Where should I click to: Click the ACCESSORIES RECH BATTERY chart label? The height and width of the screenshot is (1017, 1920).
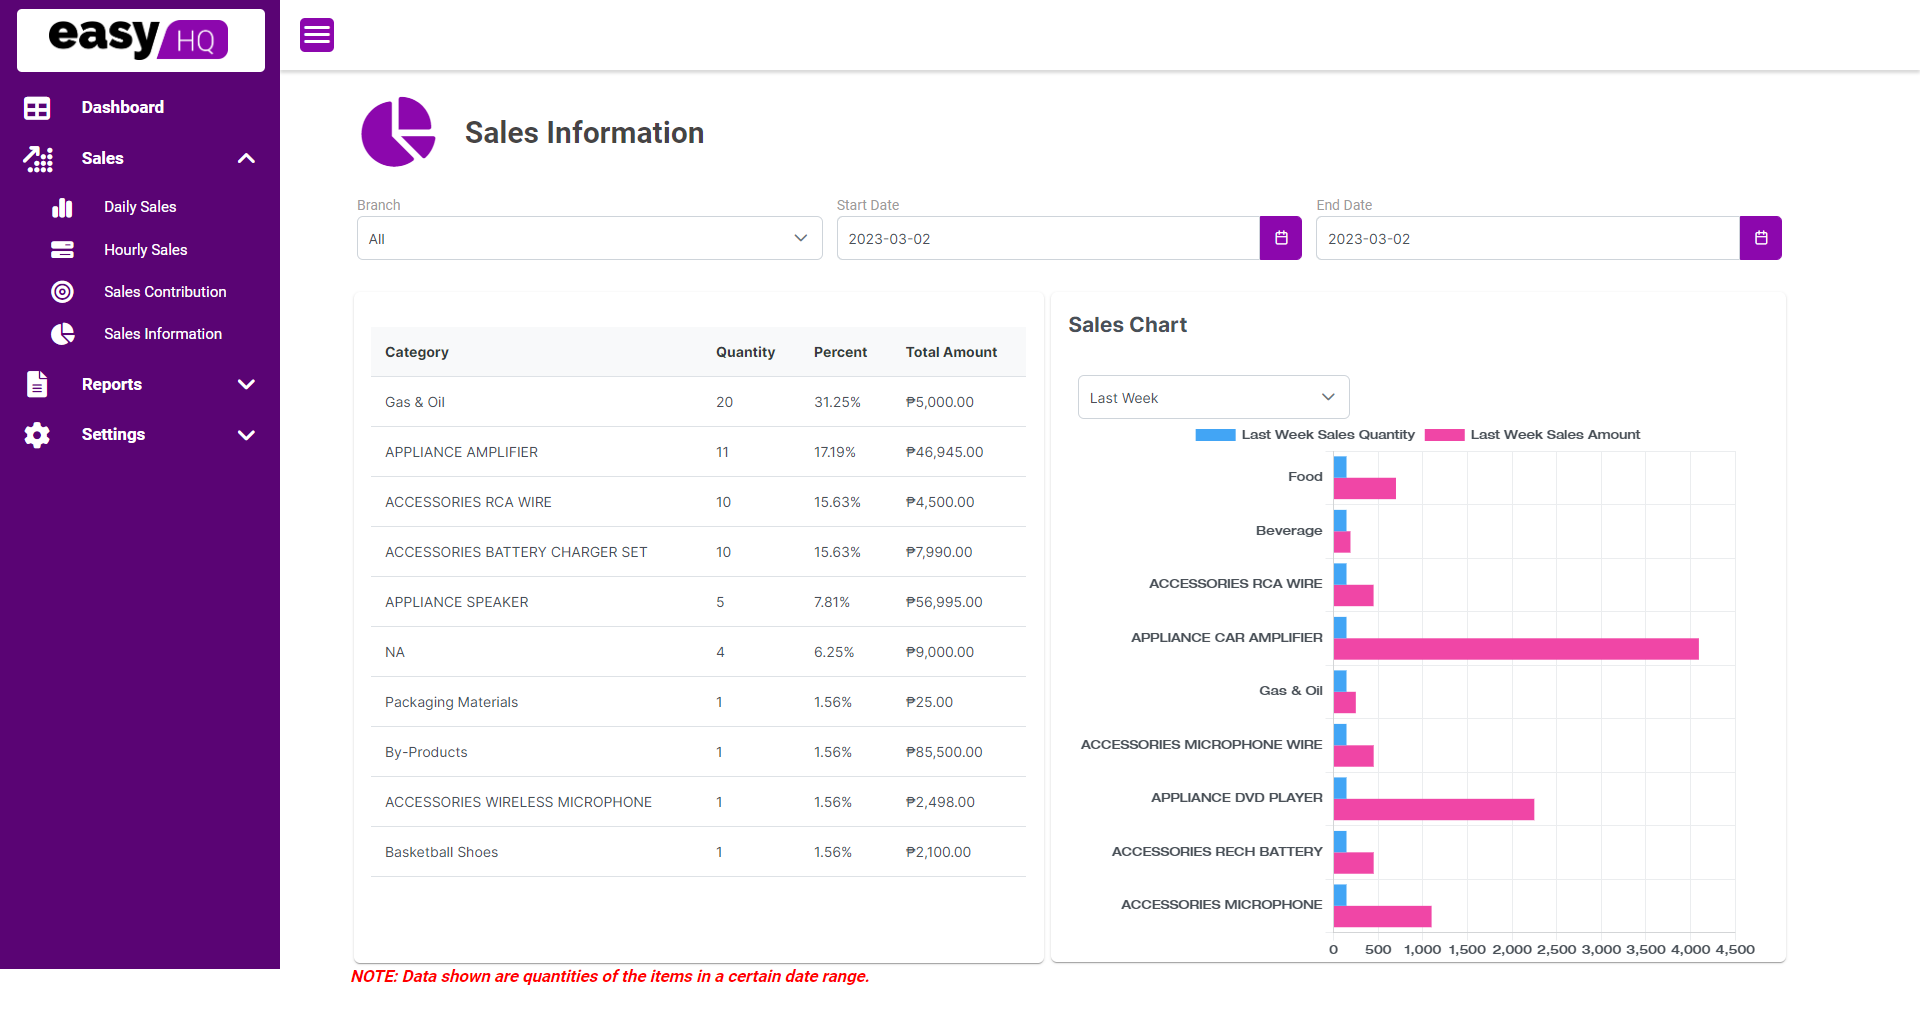click(x=1217, y=851)
